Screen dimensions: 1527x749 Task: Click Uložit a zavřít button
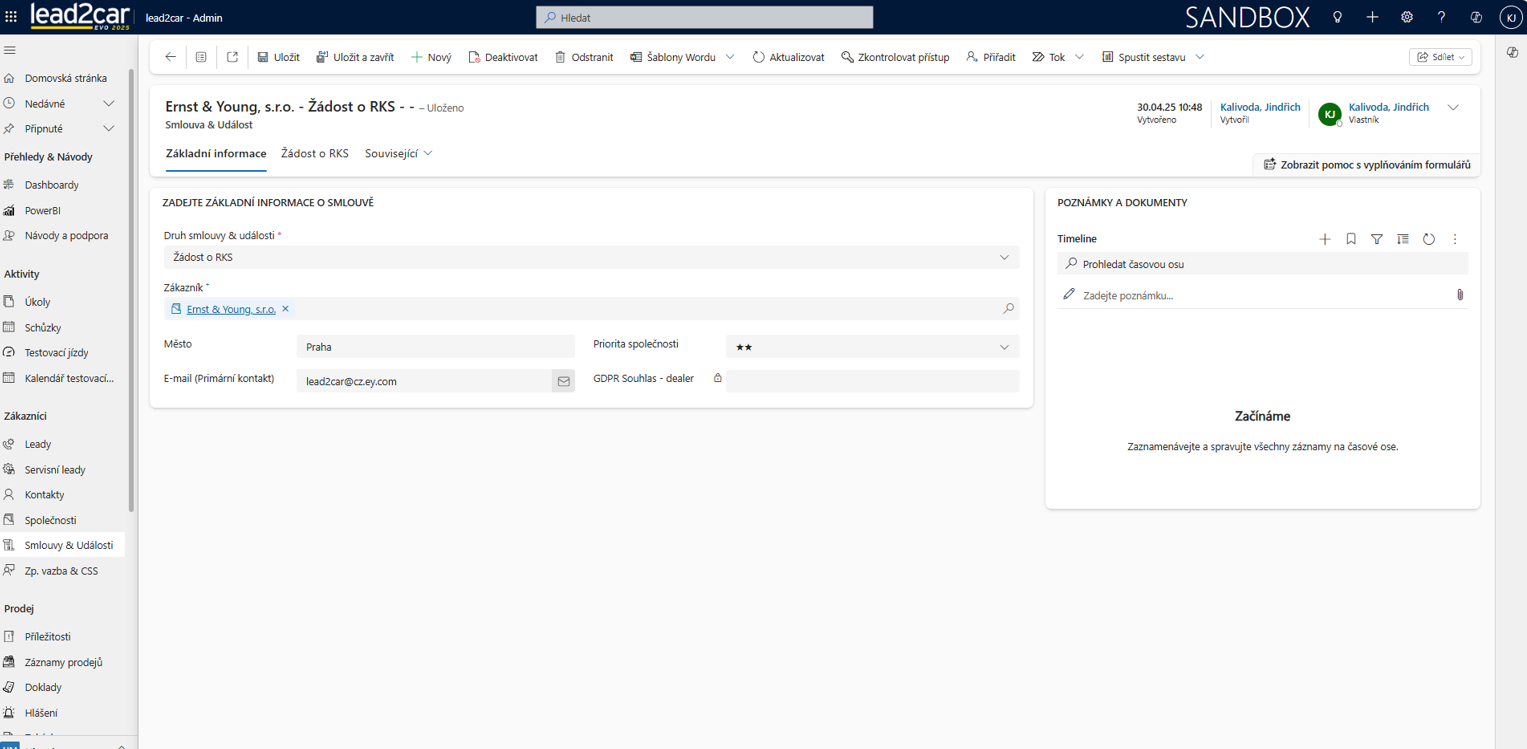[355, 57]
